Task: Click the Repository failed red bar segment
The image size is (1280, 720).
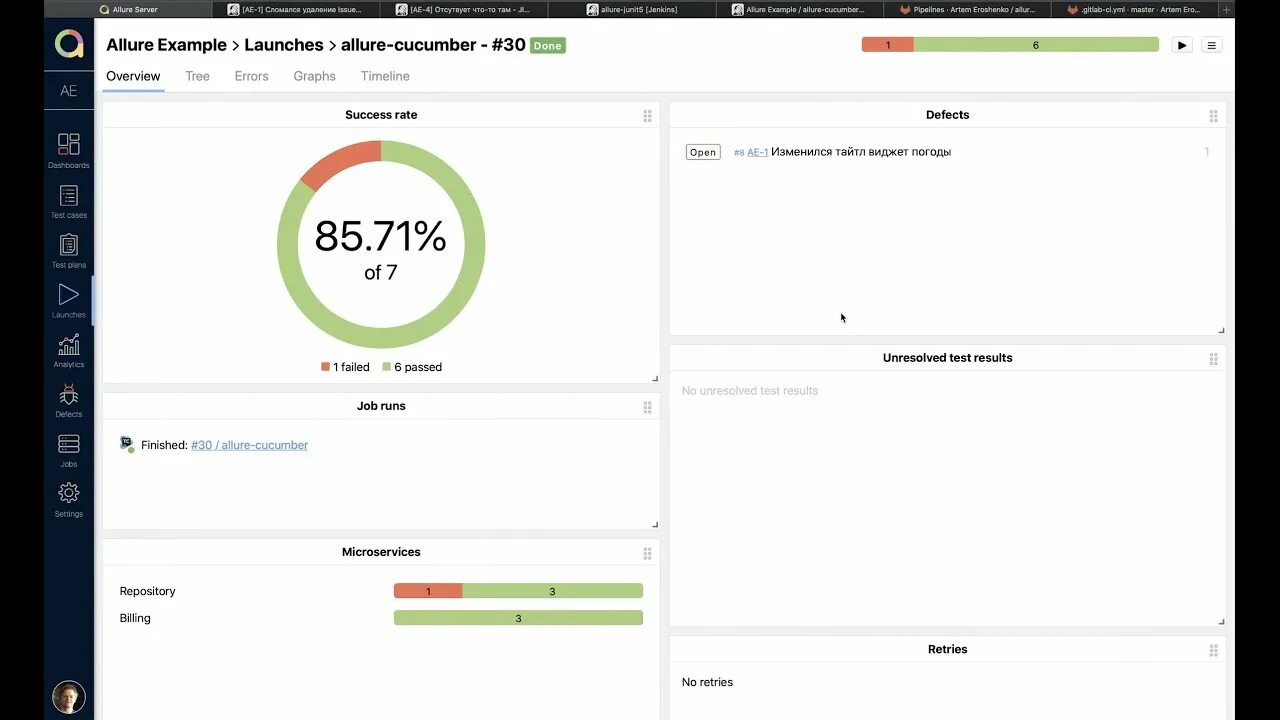Action: pos(428,591)
